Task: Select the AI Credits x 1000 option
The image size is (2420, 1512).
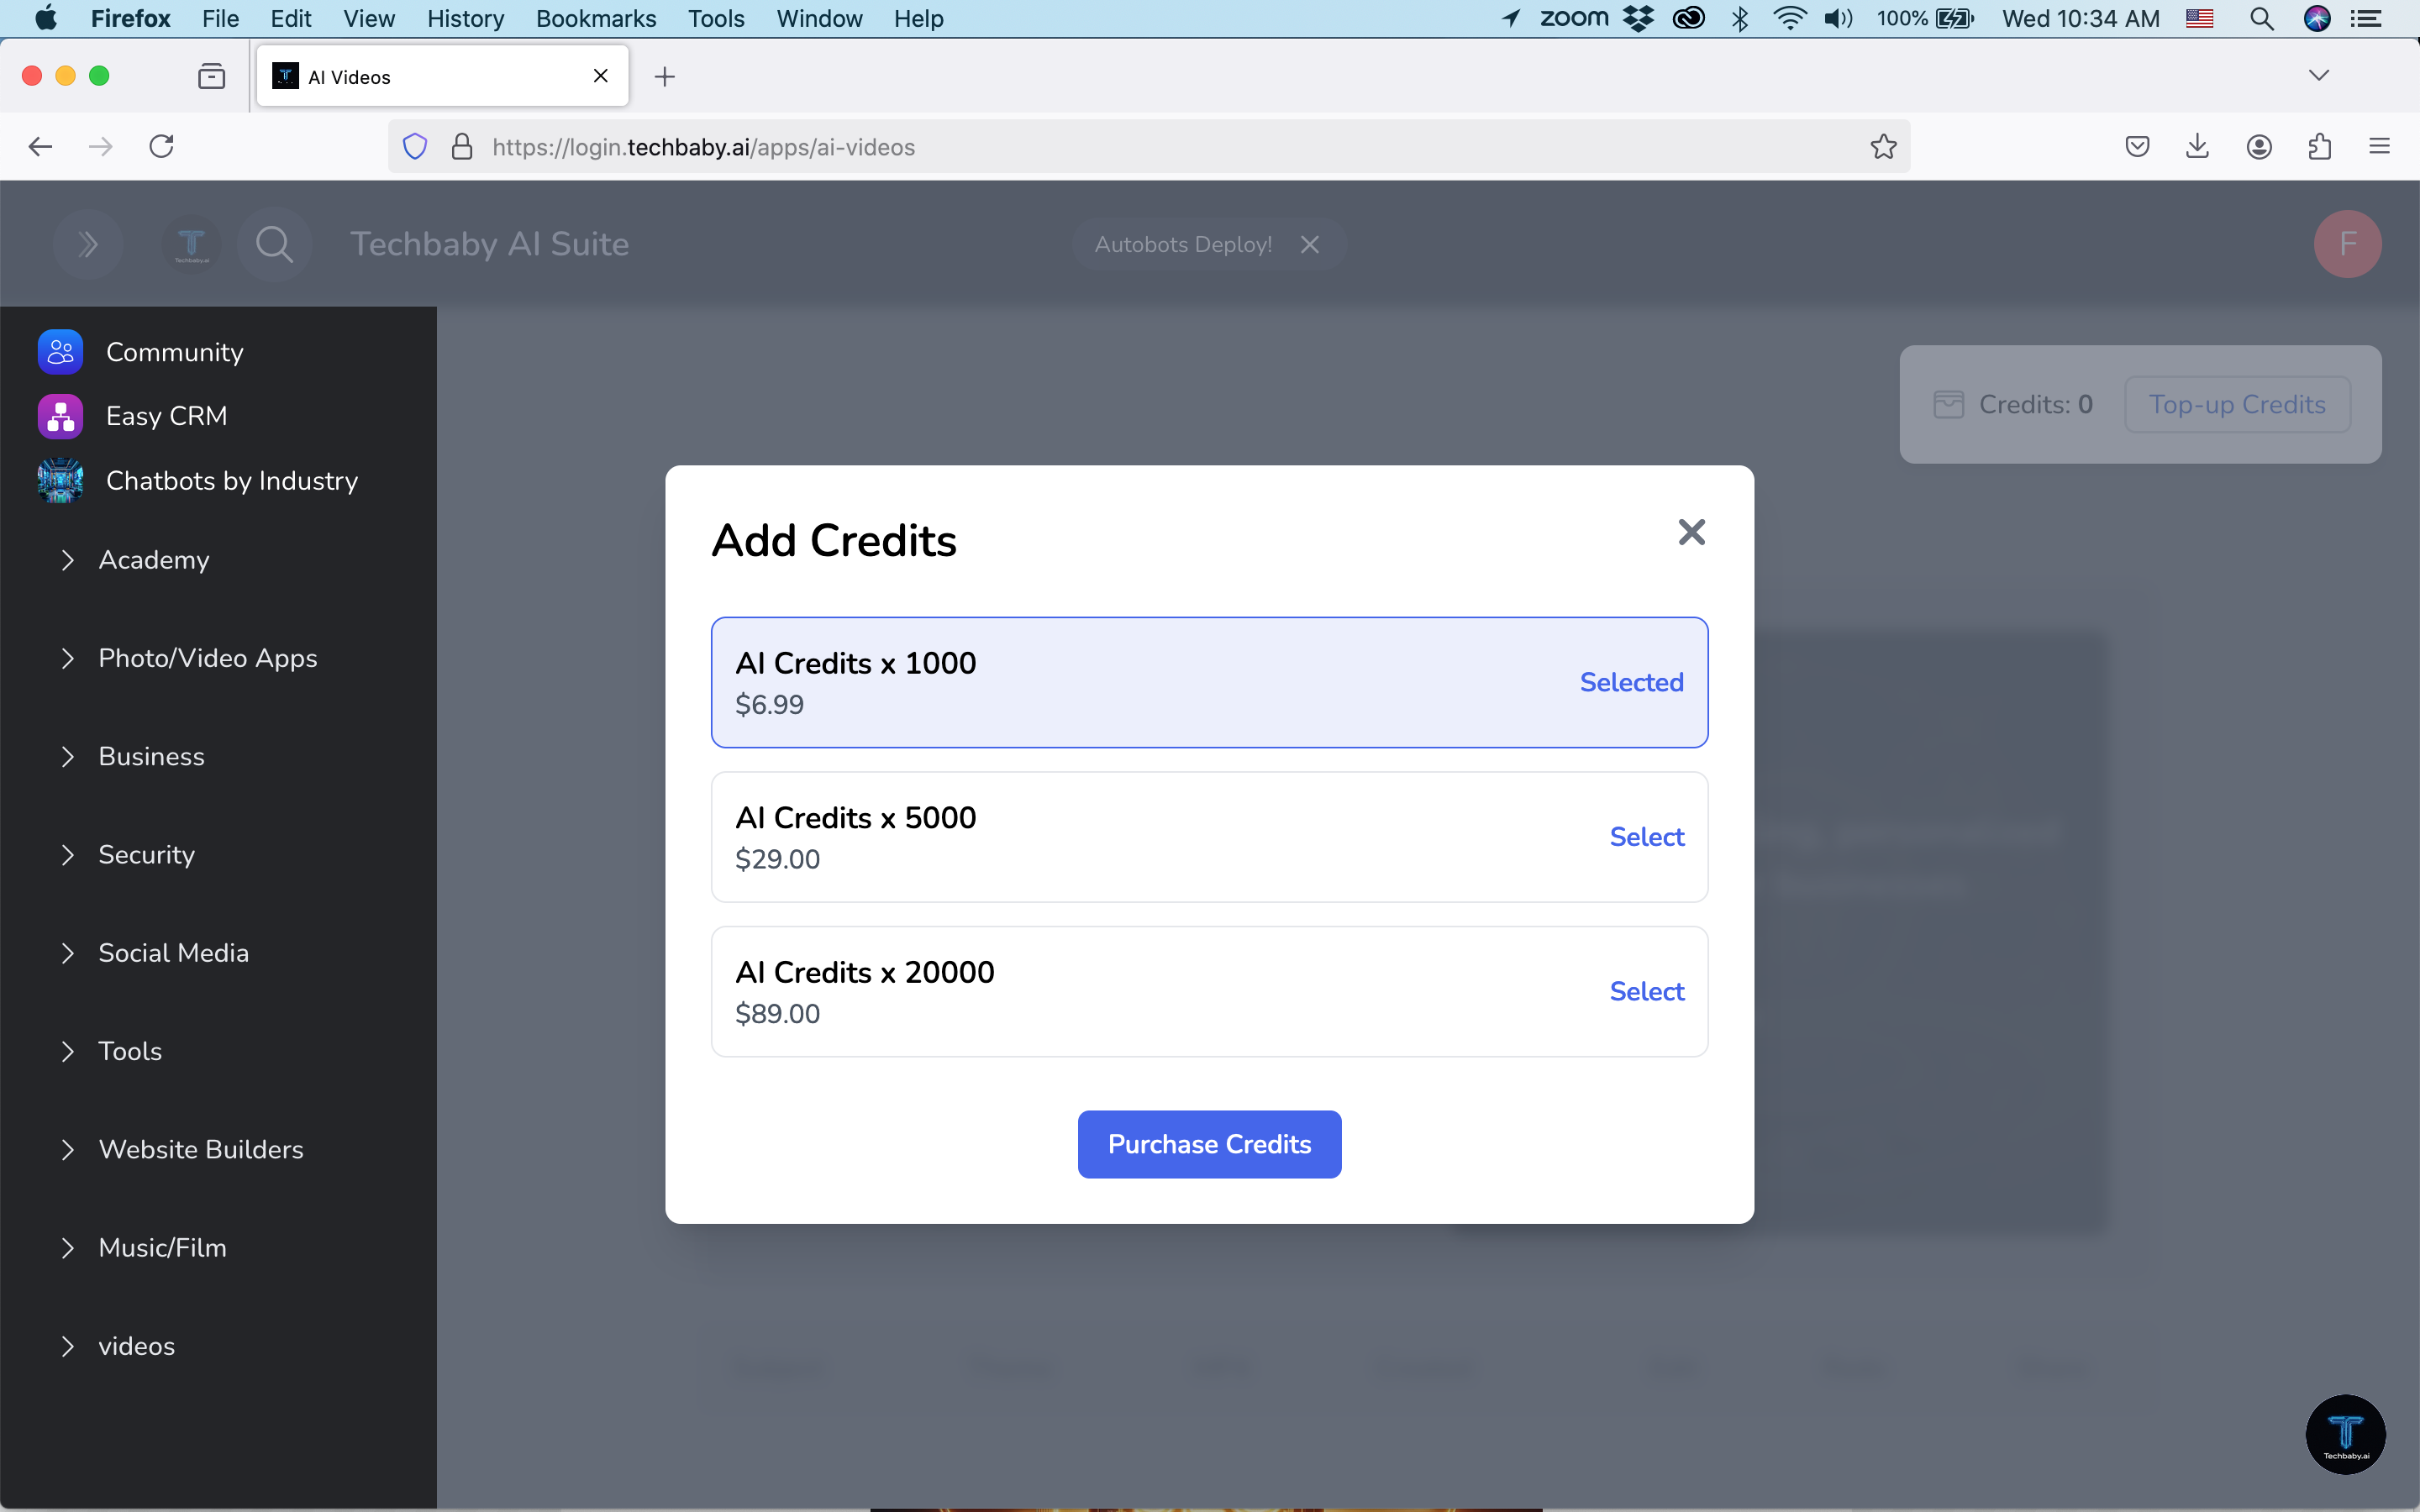Action: click(1208, 682)
